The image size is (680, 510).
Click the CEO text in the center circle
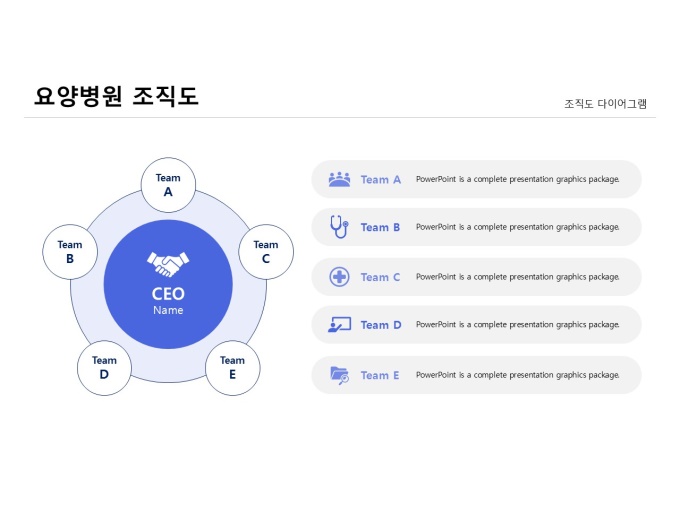(168, 294)
